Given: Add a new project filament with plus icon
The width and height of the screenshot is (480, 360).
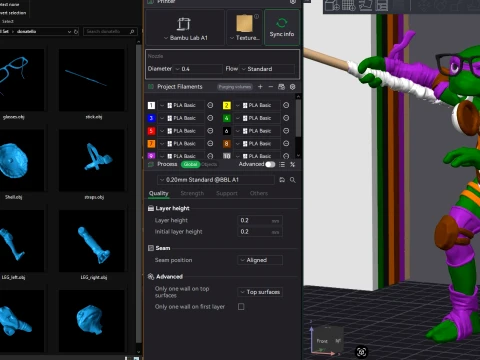Looking at the screenshot, I should (x=260, y=87).
